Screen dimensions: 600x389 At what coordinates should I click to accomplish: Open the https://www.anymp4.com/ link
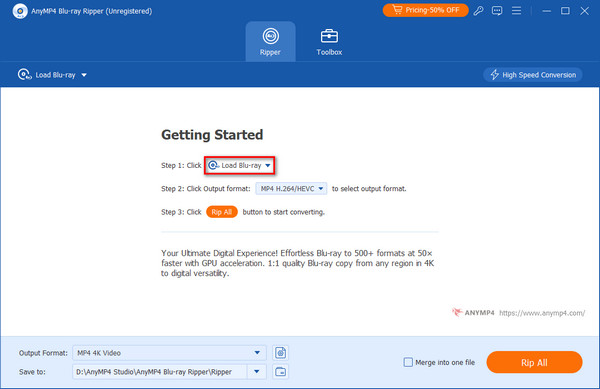[x=542, y=313]
